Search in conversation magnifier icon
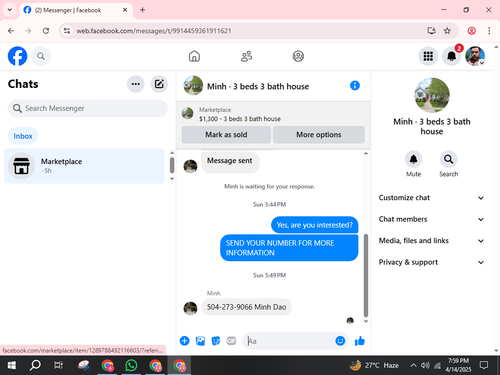The width and height of the screenshot is (500, 375). pyautogui.click(x=448, y=159)
